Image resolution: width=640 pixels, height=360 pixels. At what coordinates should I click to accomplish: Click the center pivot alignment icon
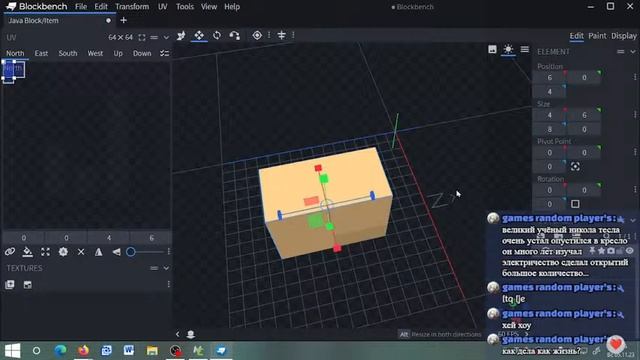(282, 36)
